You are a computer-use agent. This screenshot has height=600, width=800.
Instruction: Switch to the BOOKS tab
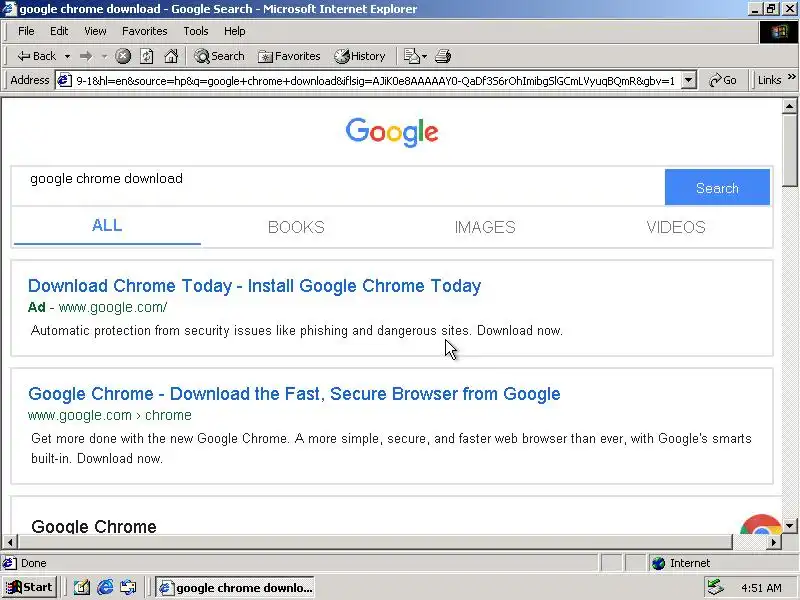[296, 227]
